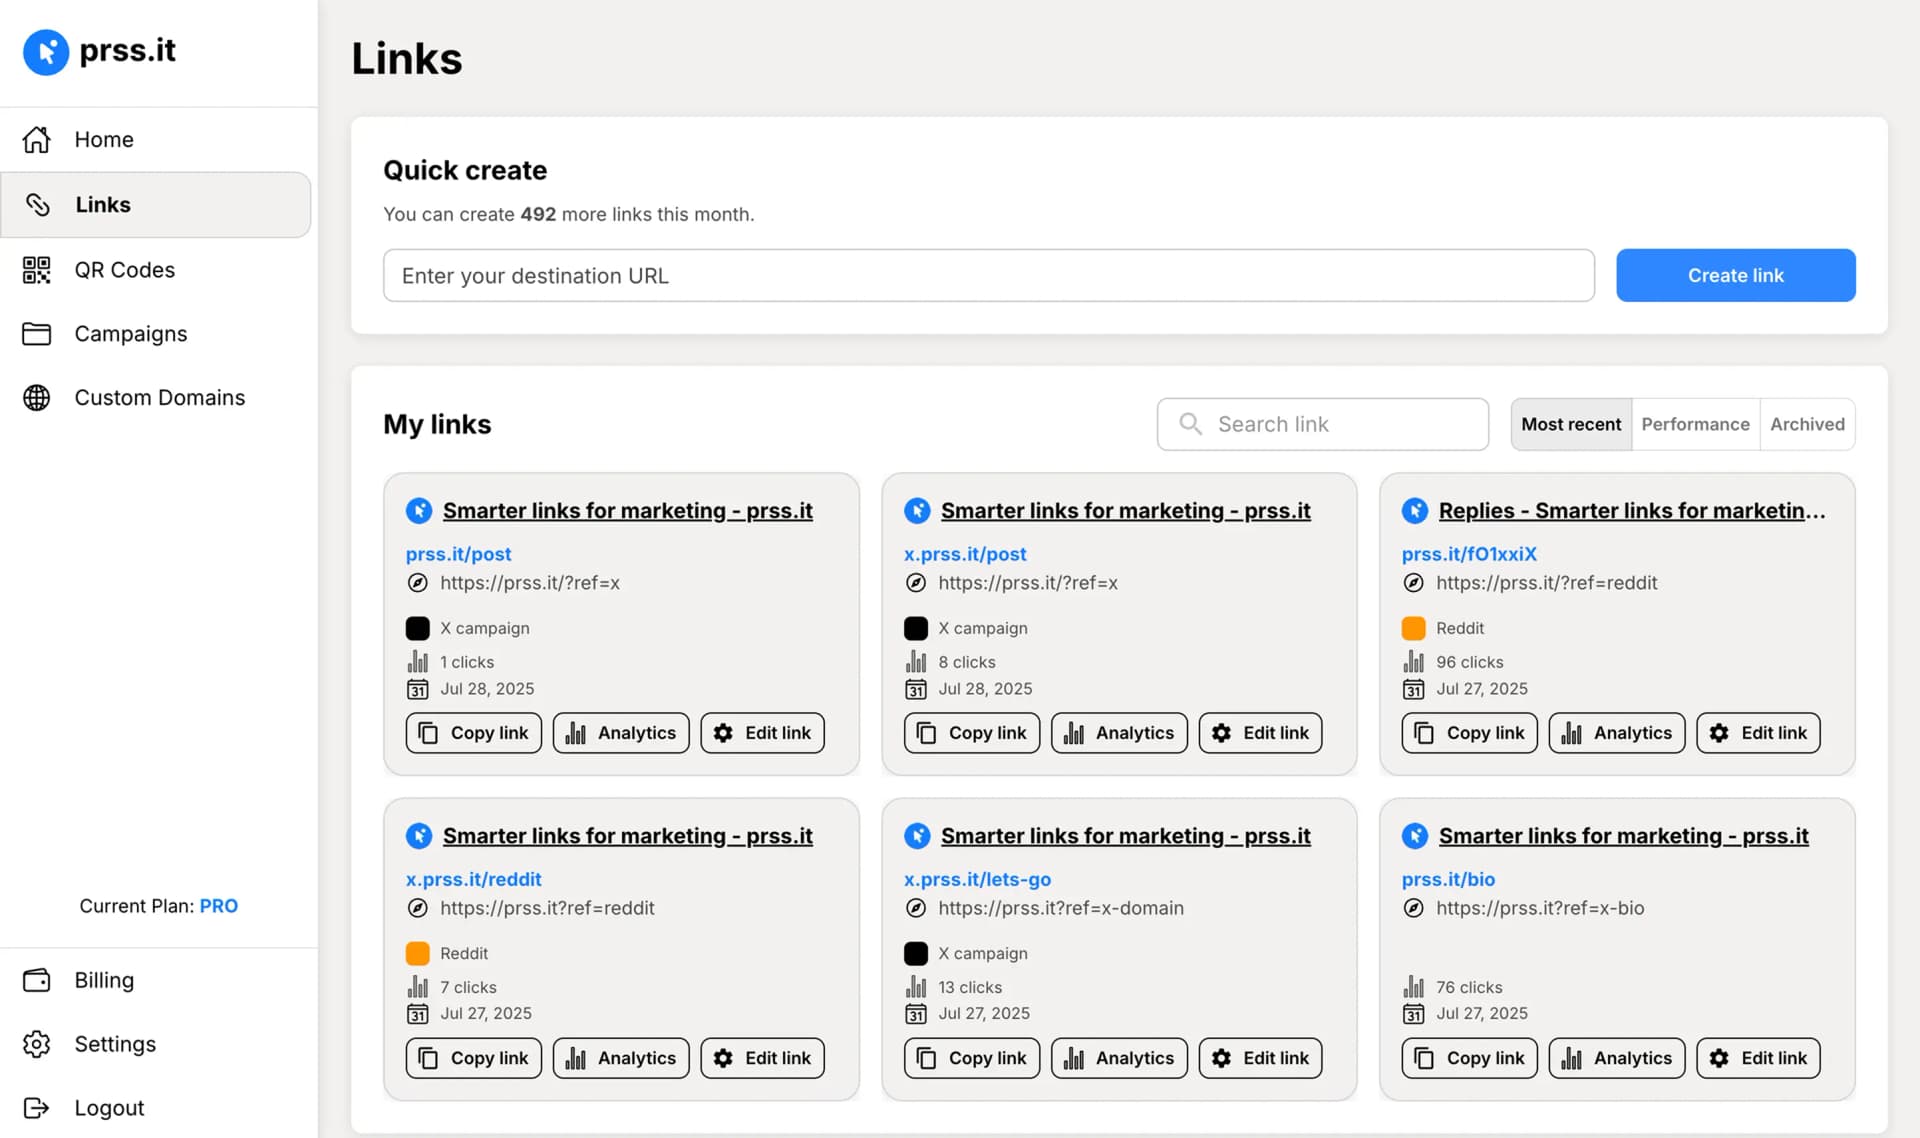1920x1138 pixels.
Task: Click the prss.it logo icon
Action: (46, 52)
